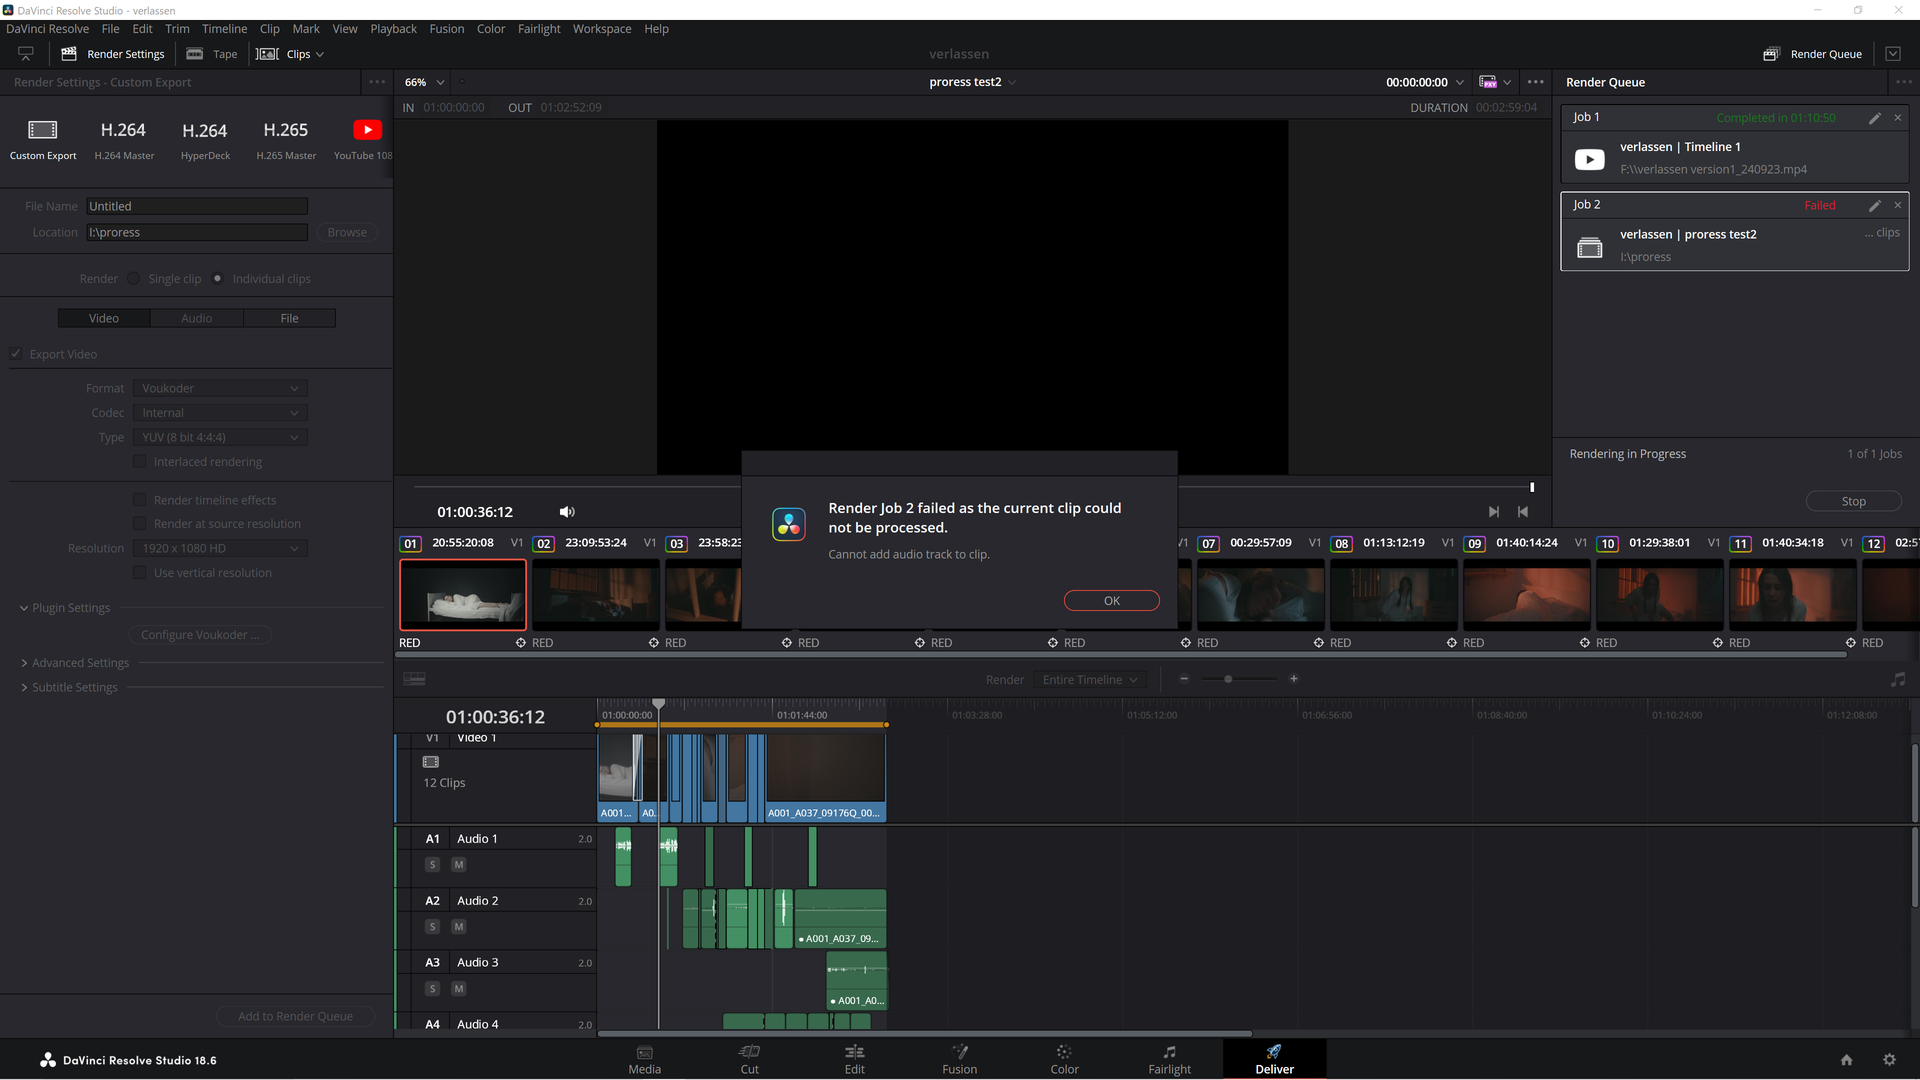Viewport: 1920px width, 1080px height.
Task: Click OK to dismiss render error
Action: coord(1112,601)
